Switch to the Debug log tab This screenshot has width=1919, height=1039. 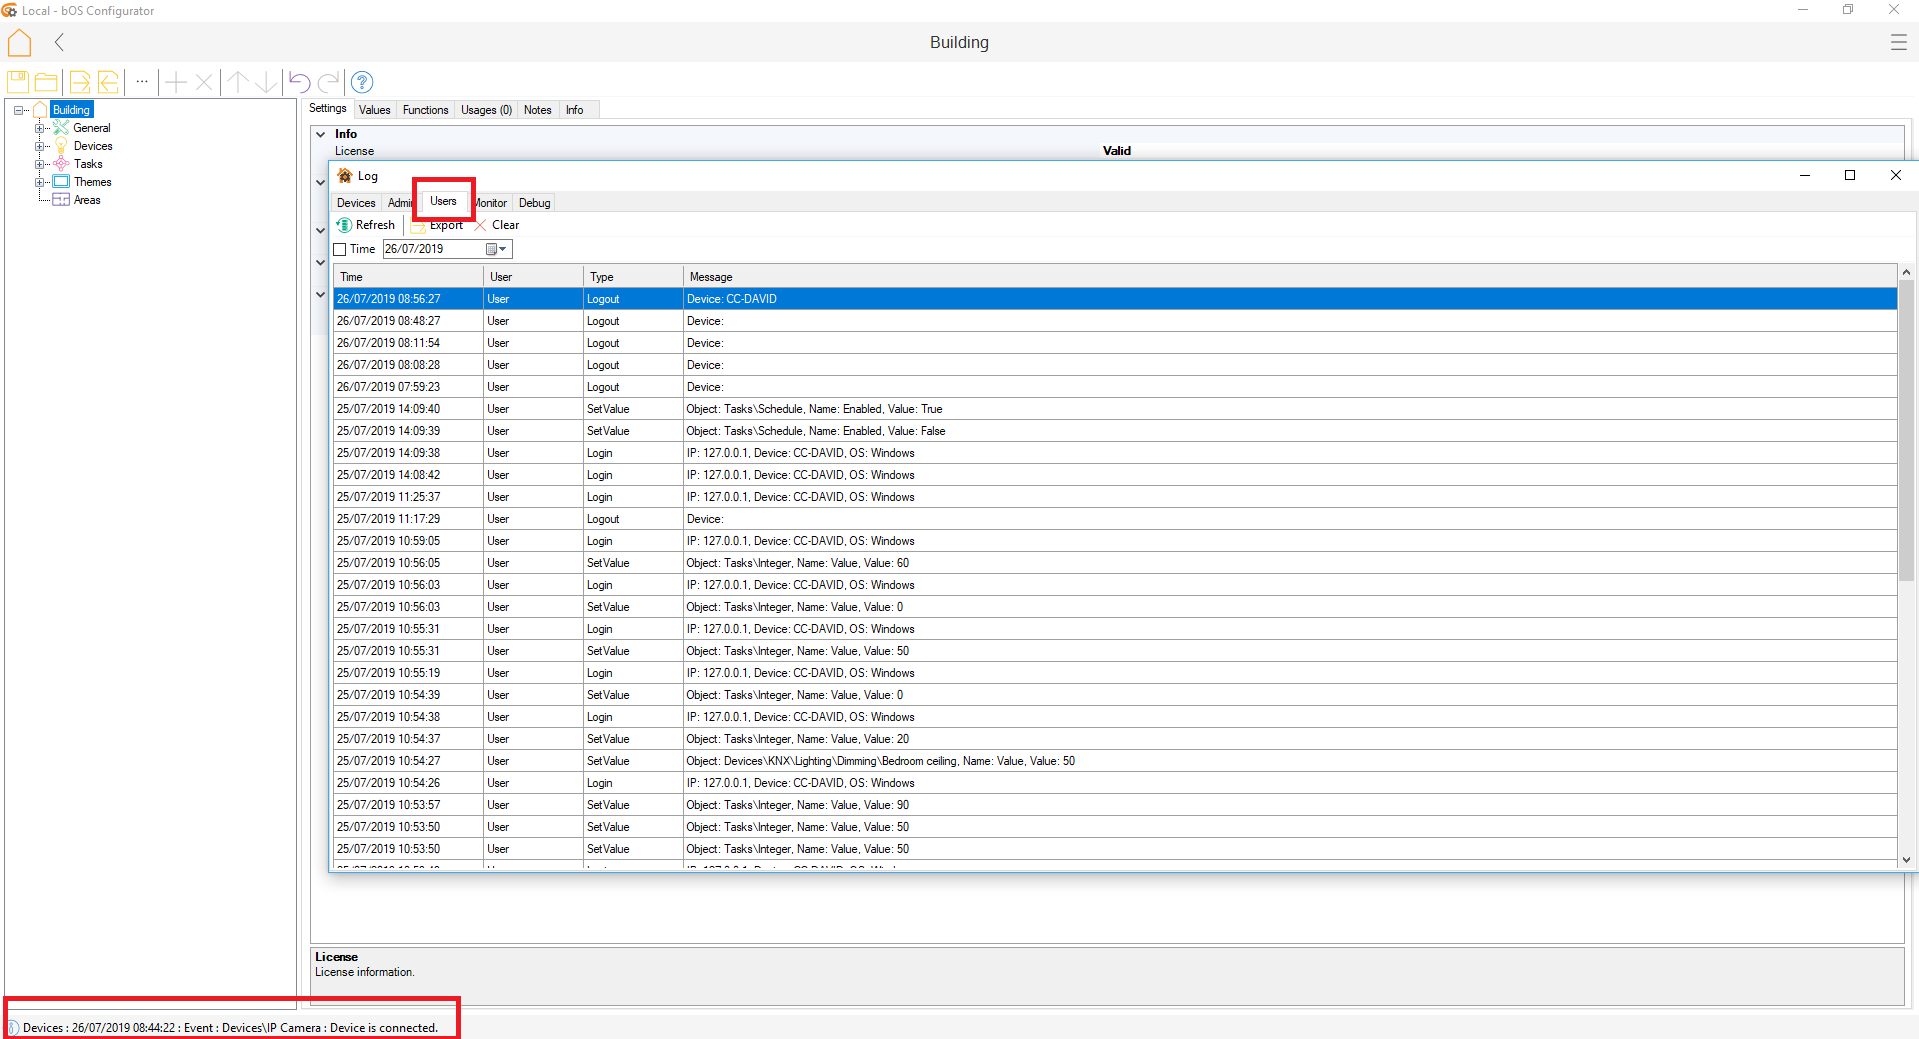534,203
